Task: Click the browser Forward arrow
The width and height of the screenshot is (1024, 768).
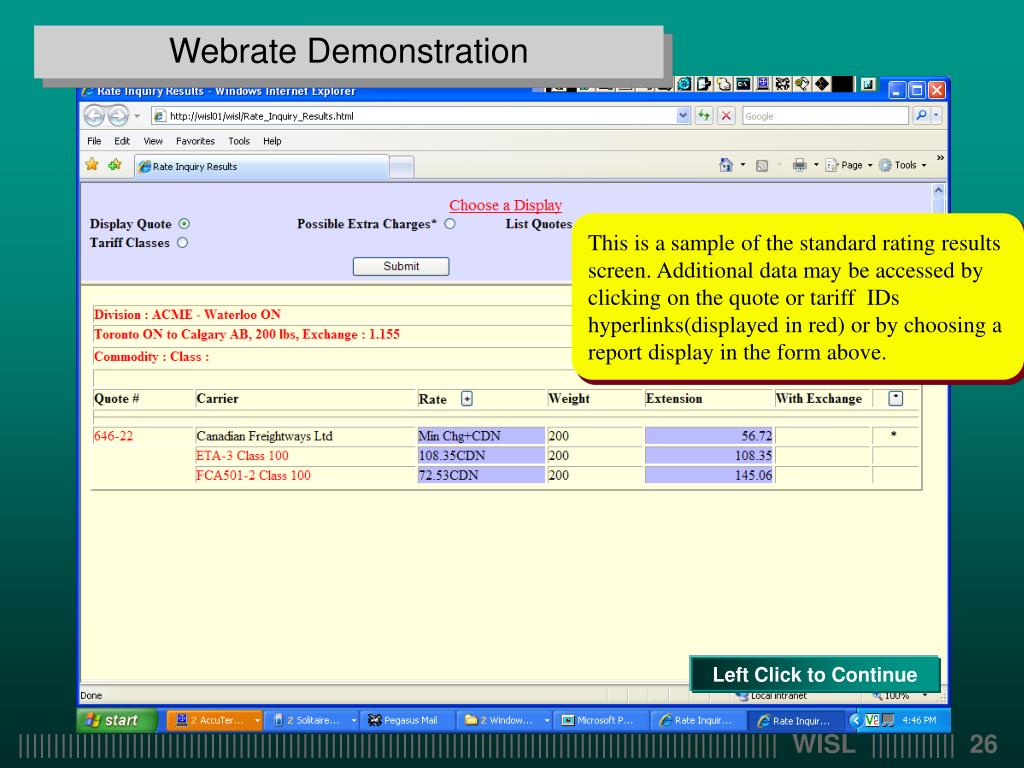Action: (118, 116)
